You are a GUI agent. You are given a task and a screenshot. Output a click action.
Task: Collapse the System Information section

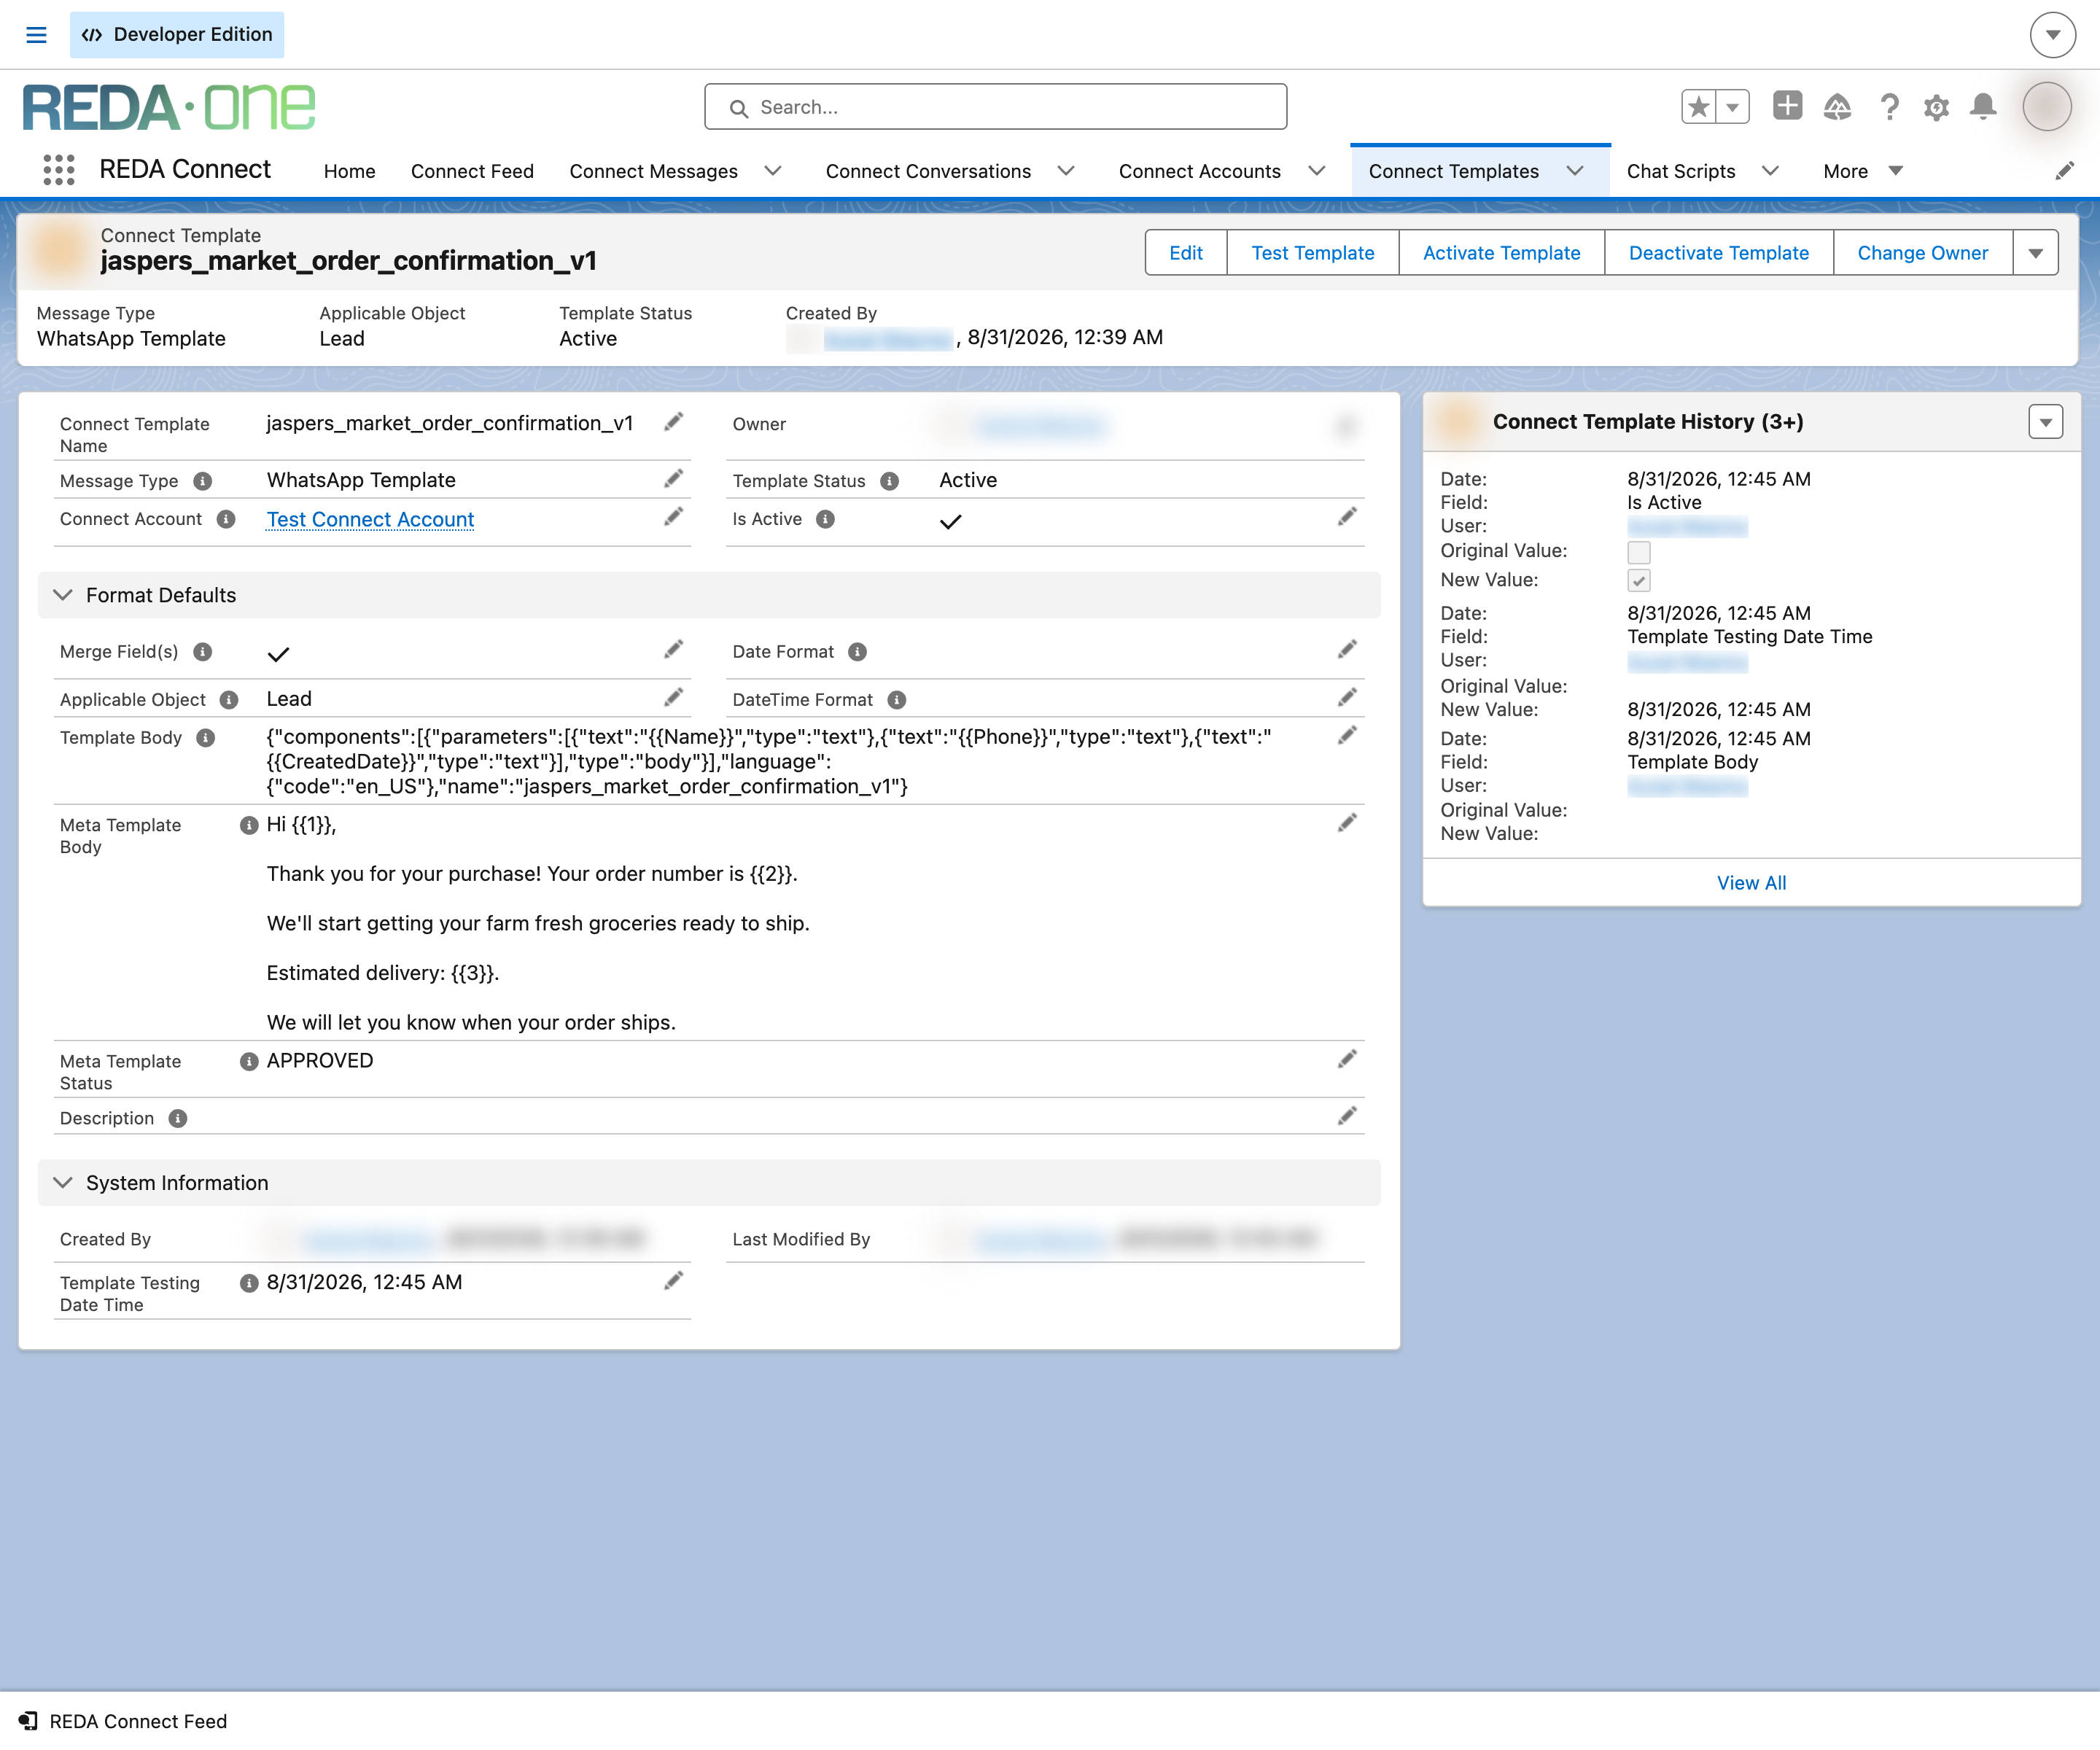coord(63,1183)
